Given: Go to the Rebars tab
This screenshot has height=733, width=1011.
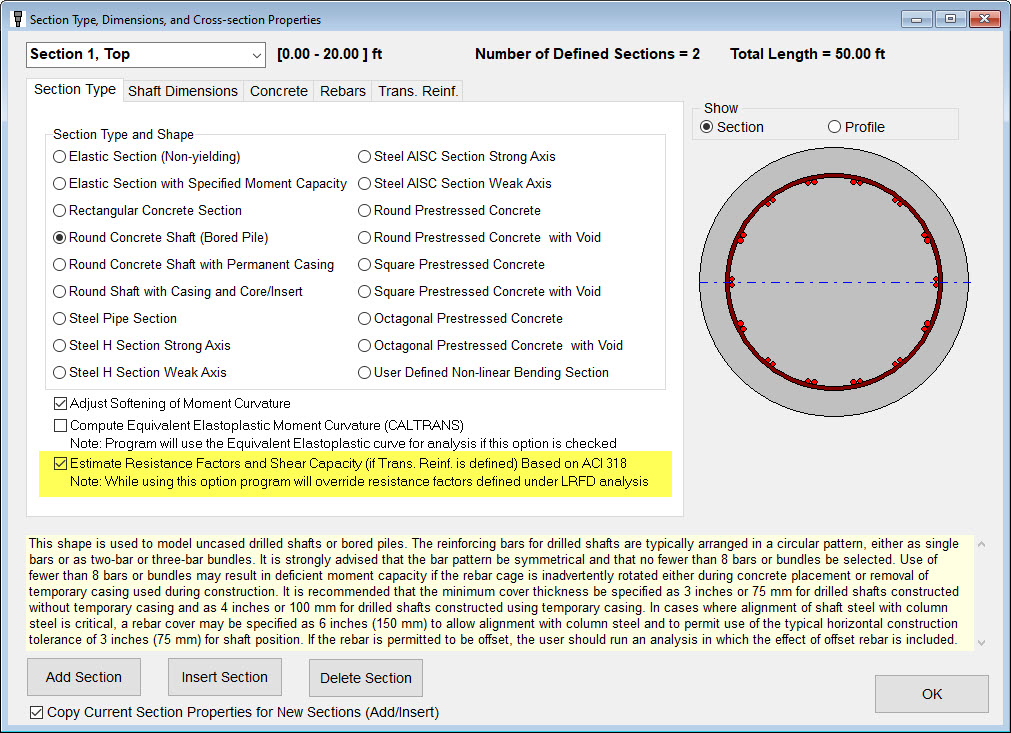Looking at the screenshot, I should [x=342, y=91].
